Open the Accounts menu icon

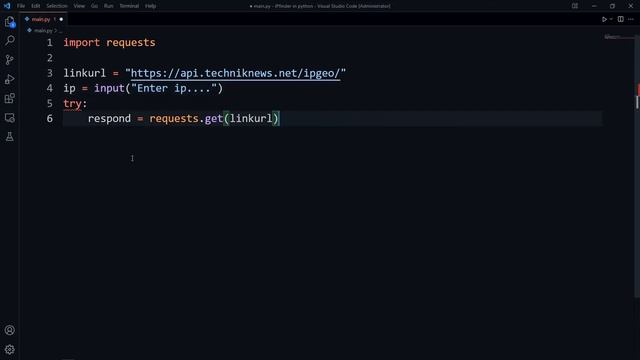click(10, 330)
